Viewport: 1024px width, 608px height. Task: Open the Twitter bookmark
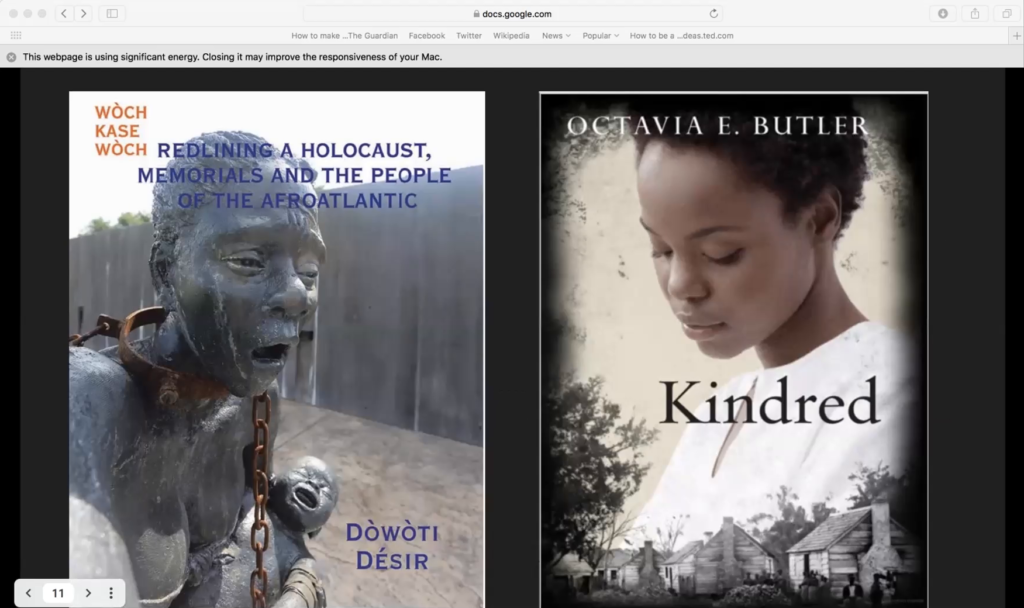pyautogui.click(x=469, y=35)
